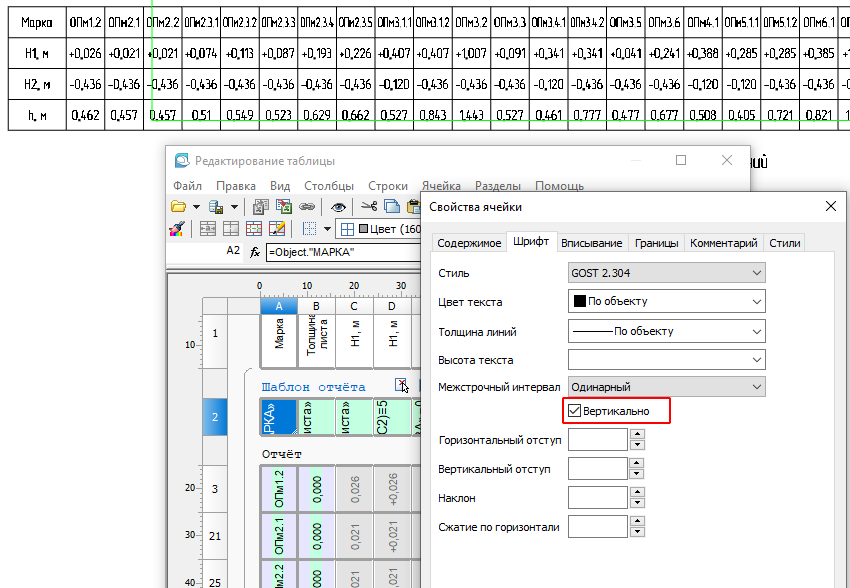Open the 'Файл' menu
The width and height of the screenshot is (850, 588).
(188, 186)
